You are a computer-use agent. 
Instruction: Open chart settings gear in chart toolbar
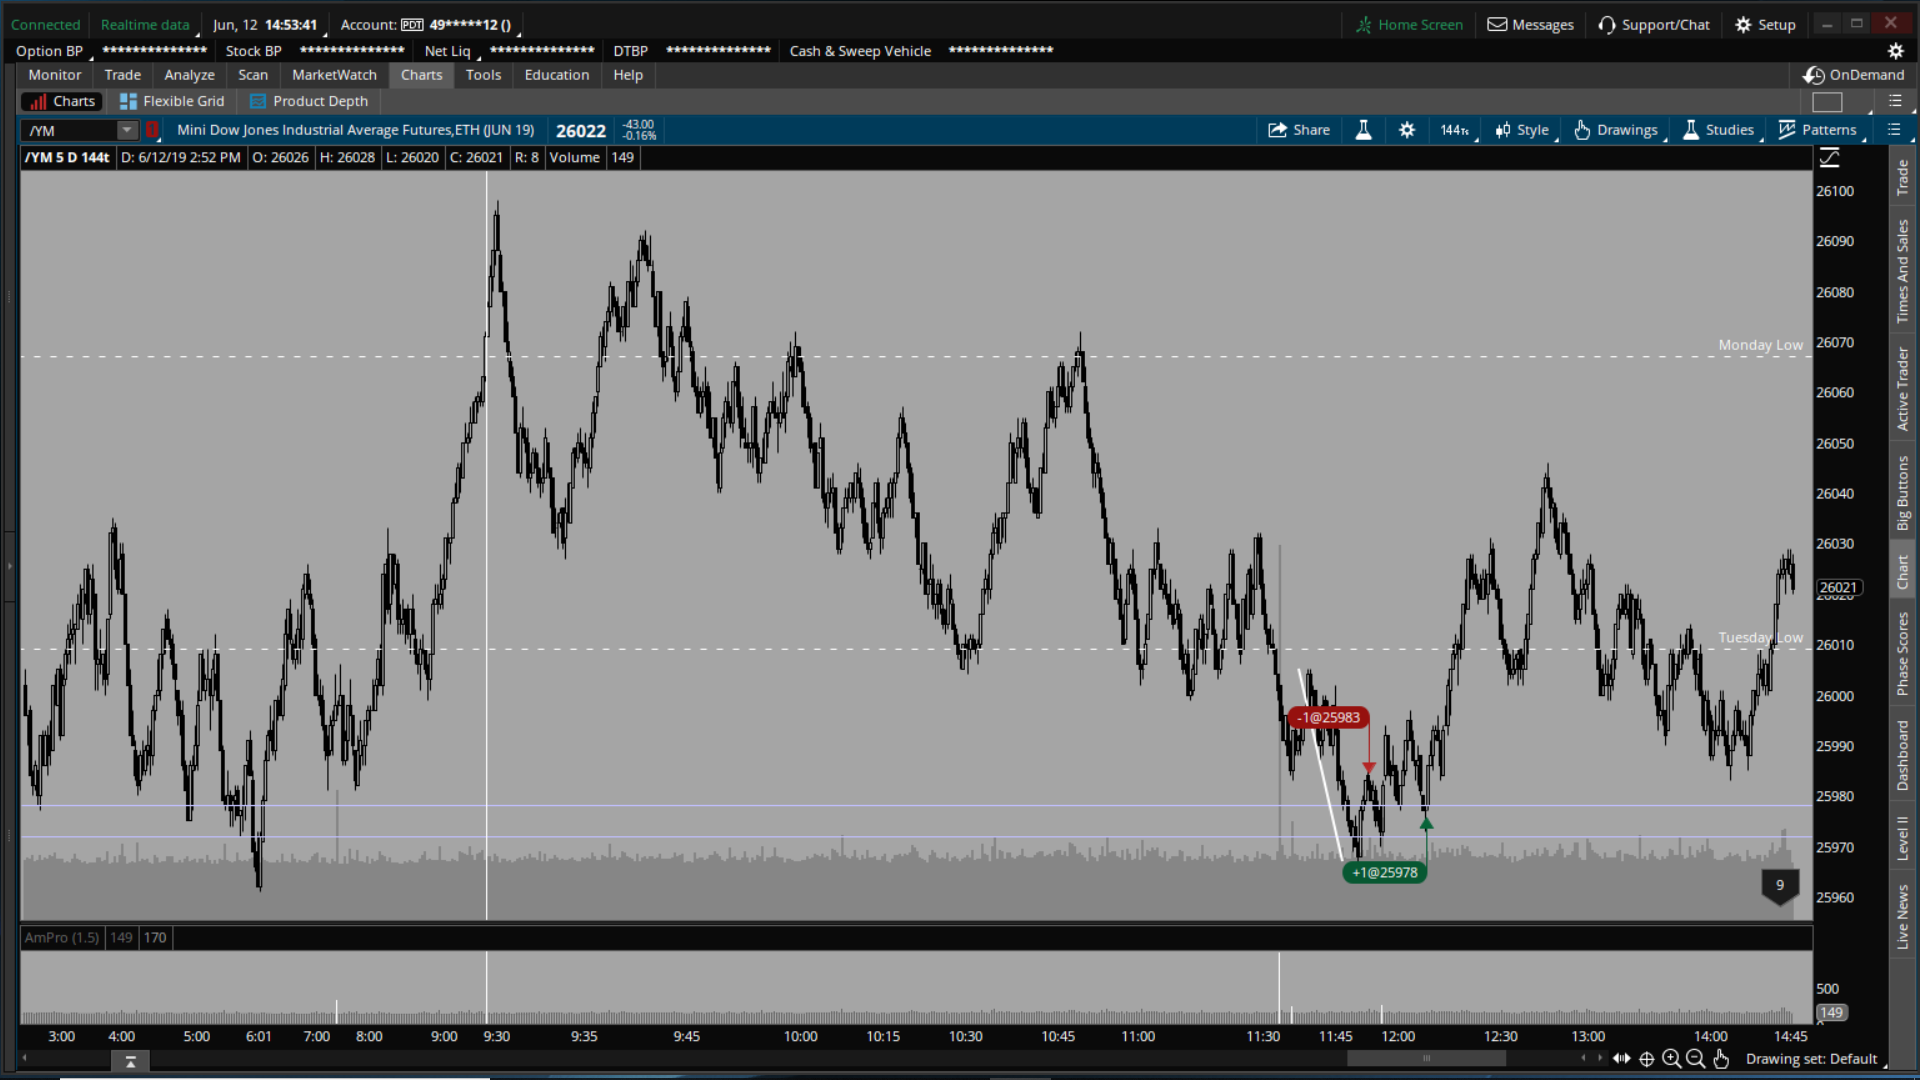1407,130
